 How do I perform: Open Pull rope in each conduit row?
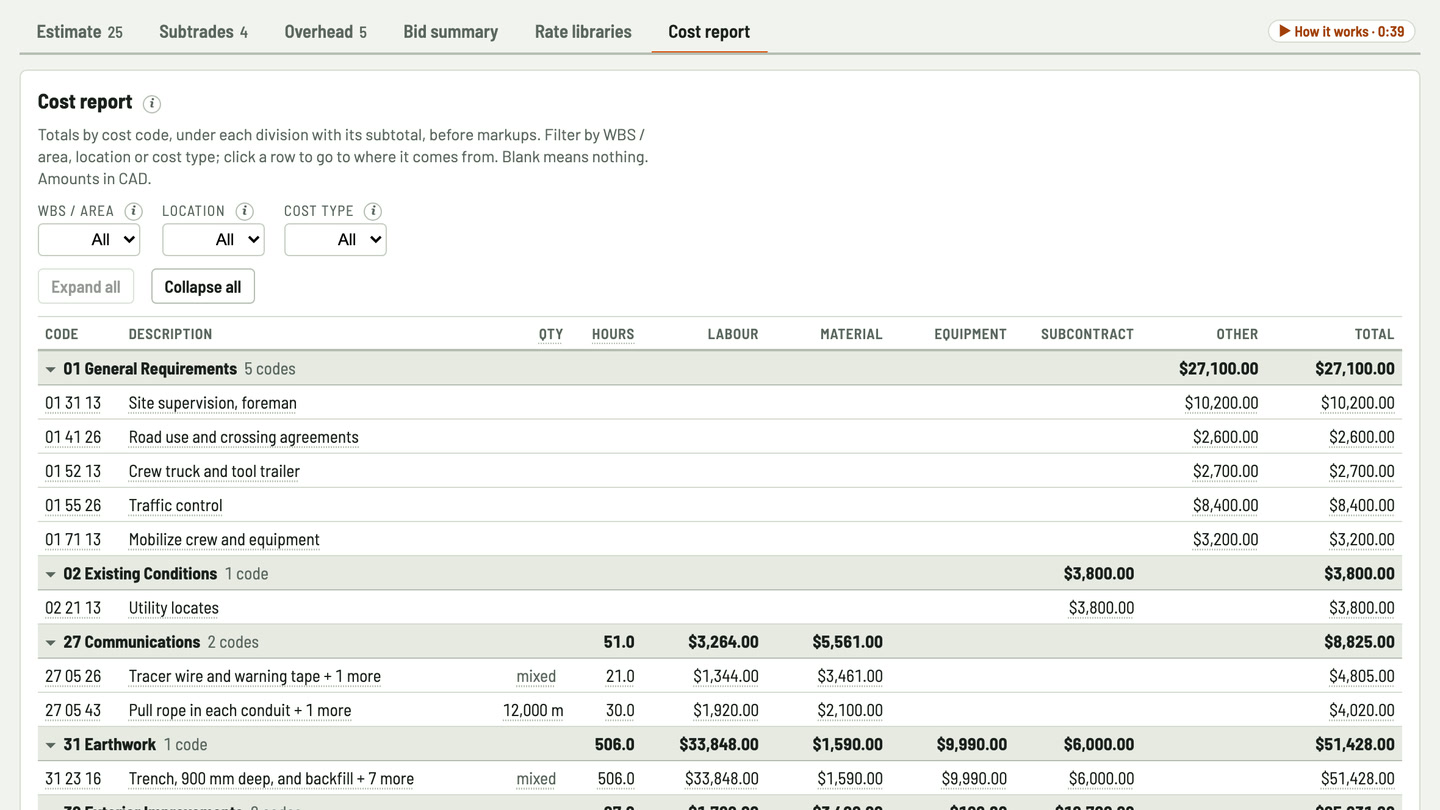pyautogui.click(x=720, y=710)
